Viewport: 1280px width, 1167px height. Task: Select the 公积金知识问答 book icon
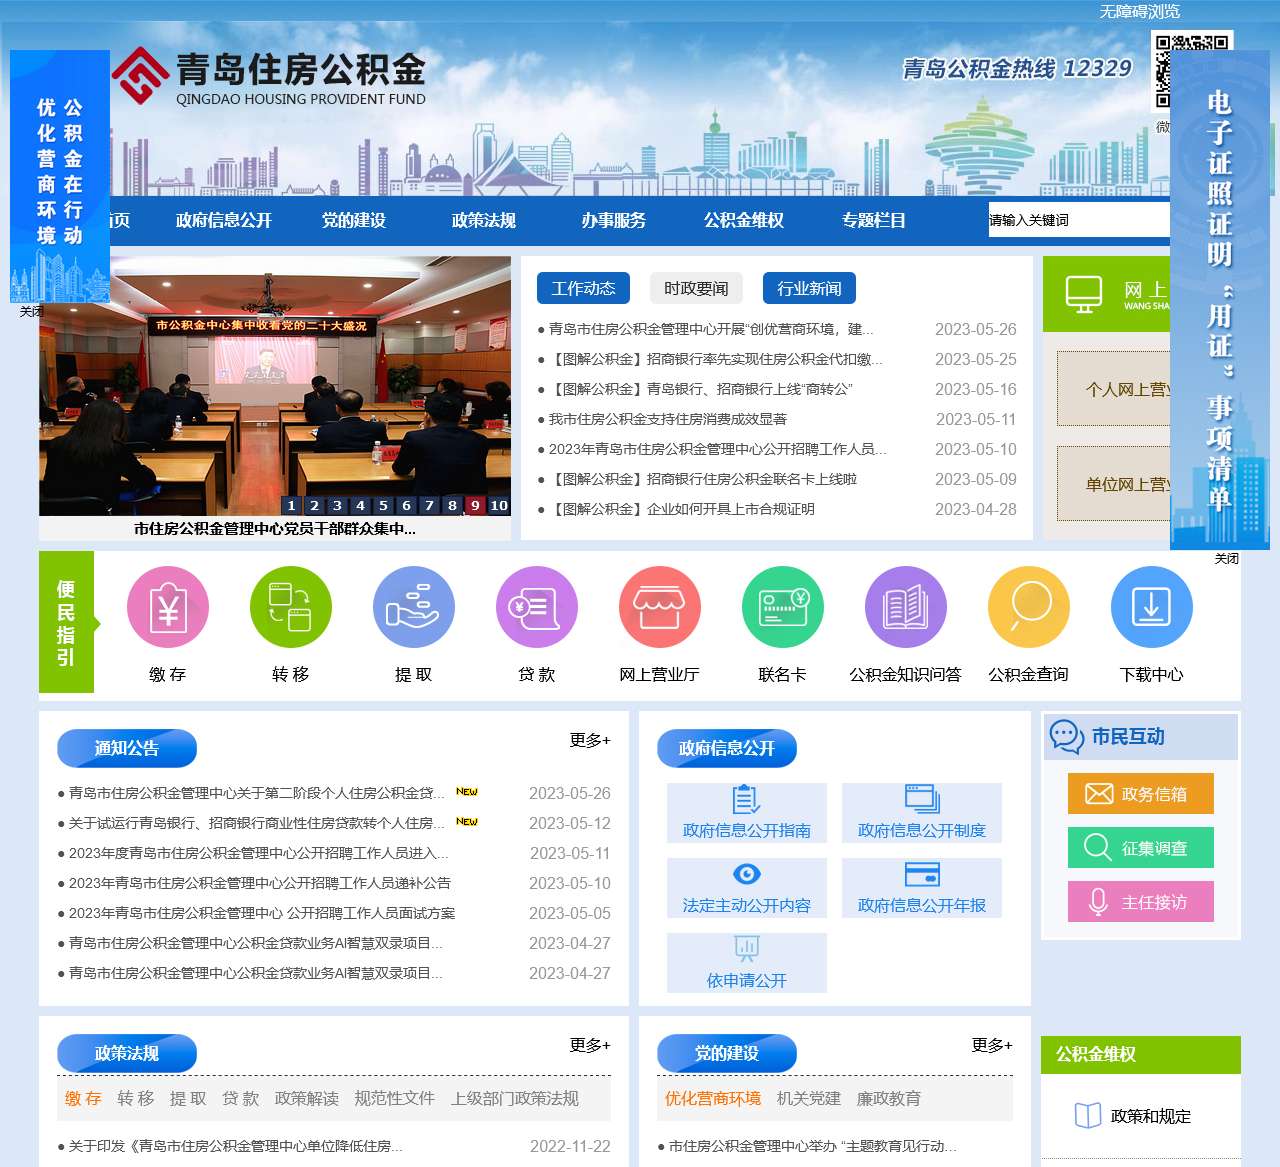[x=905, y=606]
